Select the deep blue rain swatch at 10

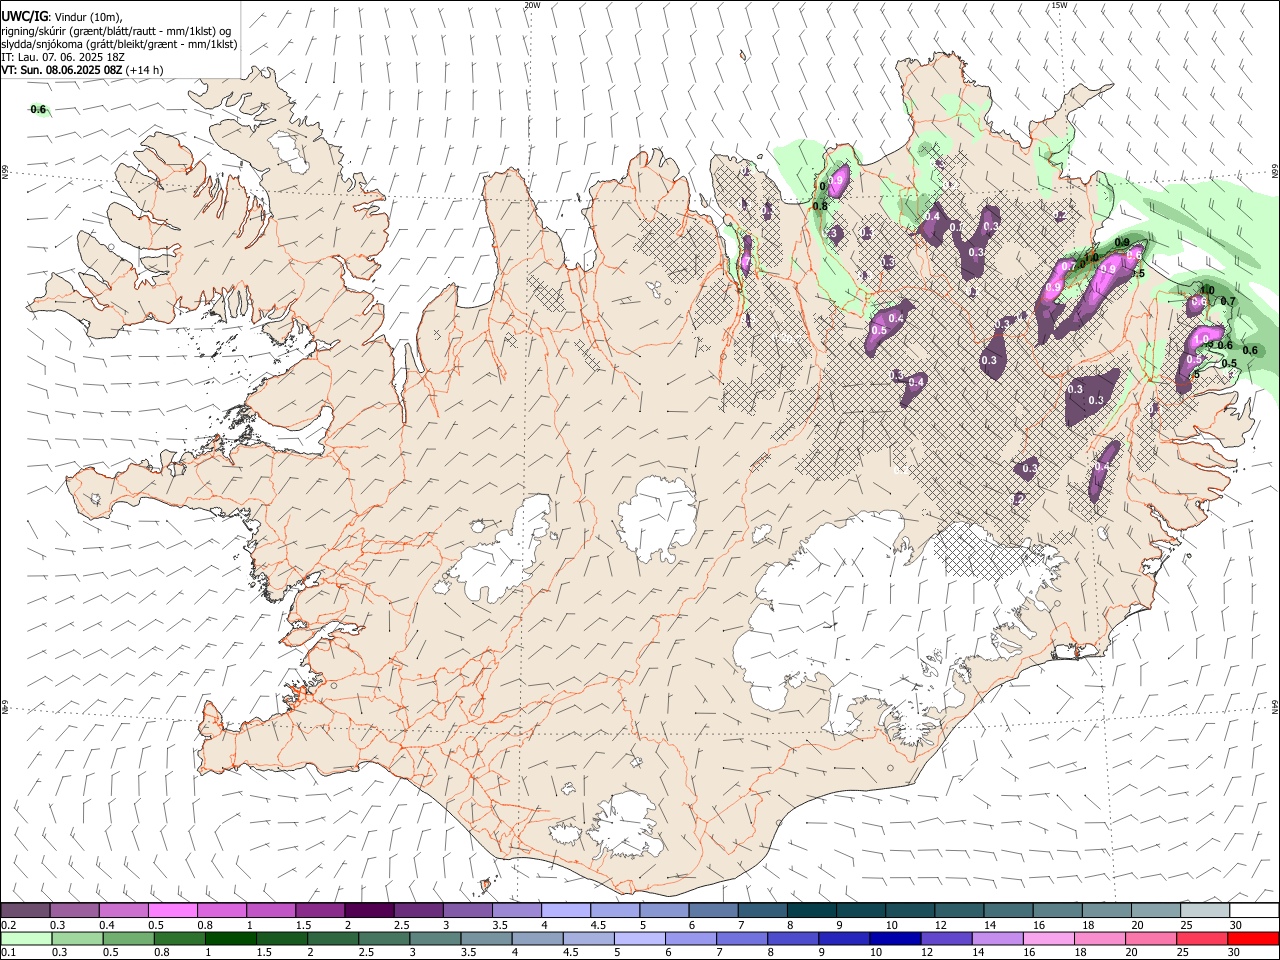click(895, 939)
